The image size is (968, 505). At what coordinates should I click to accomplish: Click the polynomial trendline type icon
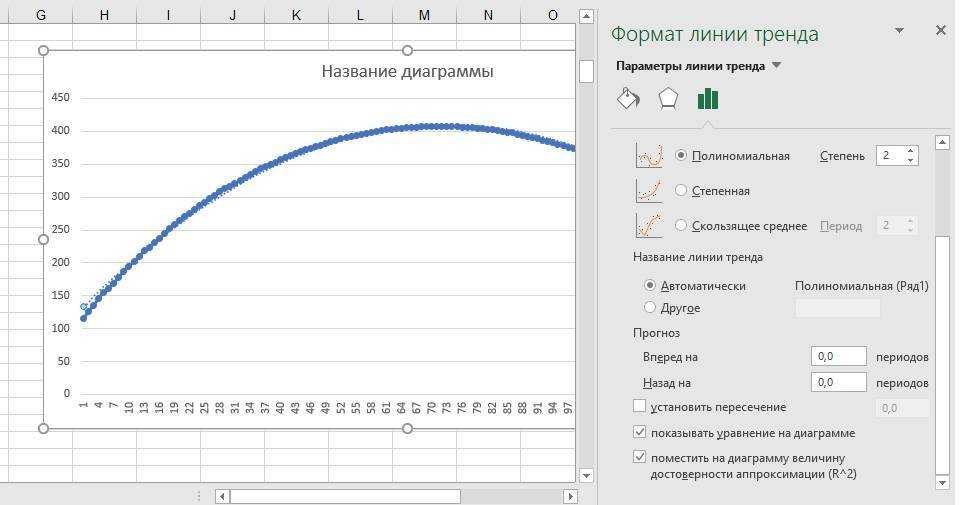click(x=649, y=156)
